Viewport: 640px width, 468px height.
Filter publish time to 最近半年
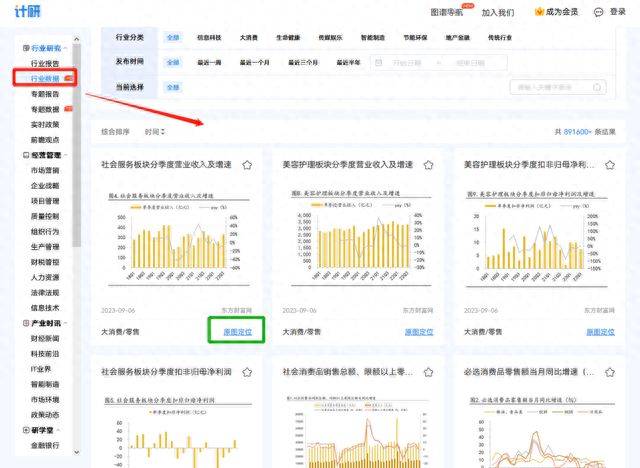[348, 62]
